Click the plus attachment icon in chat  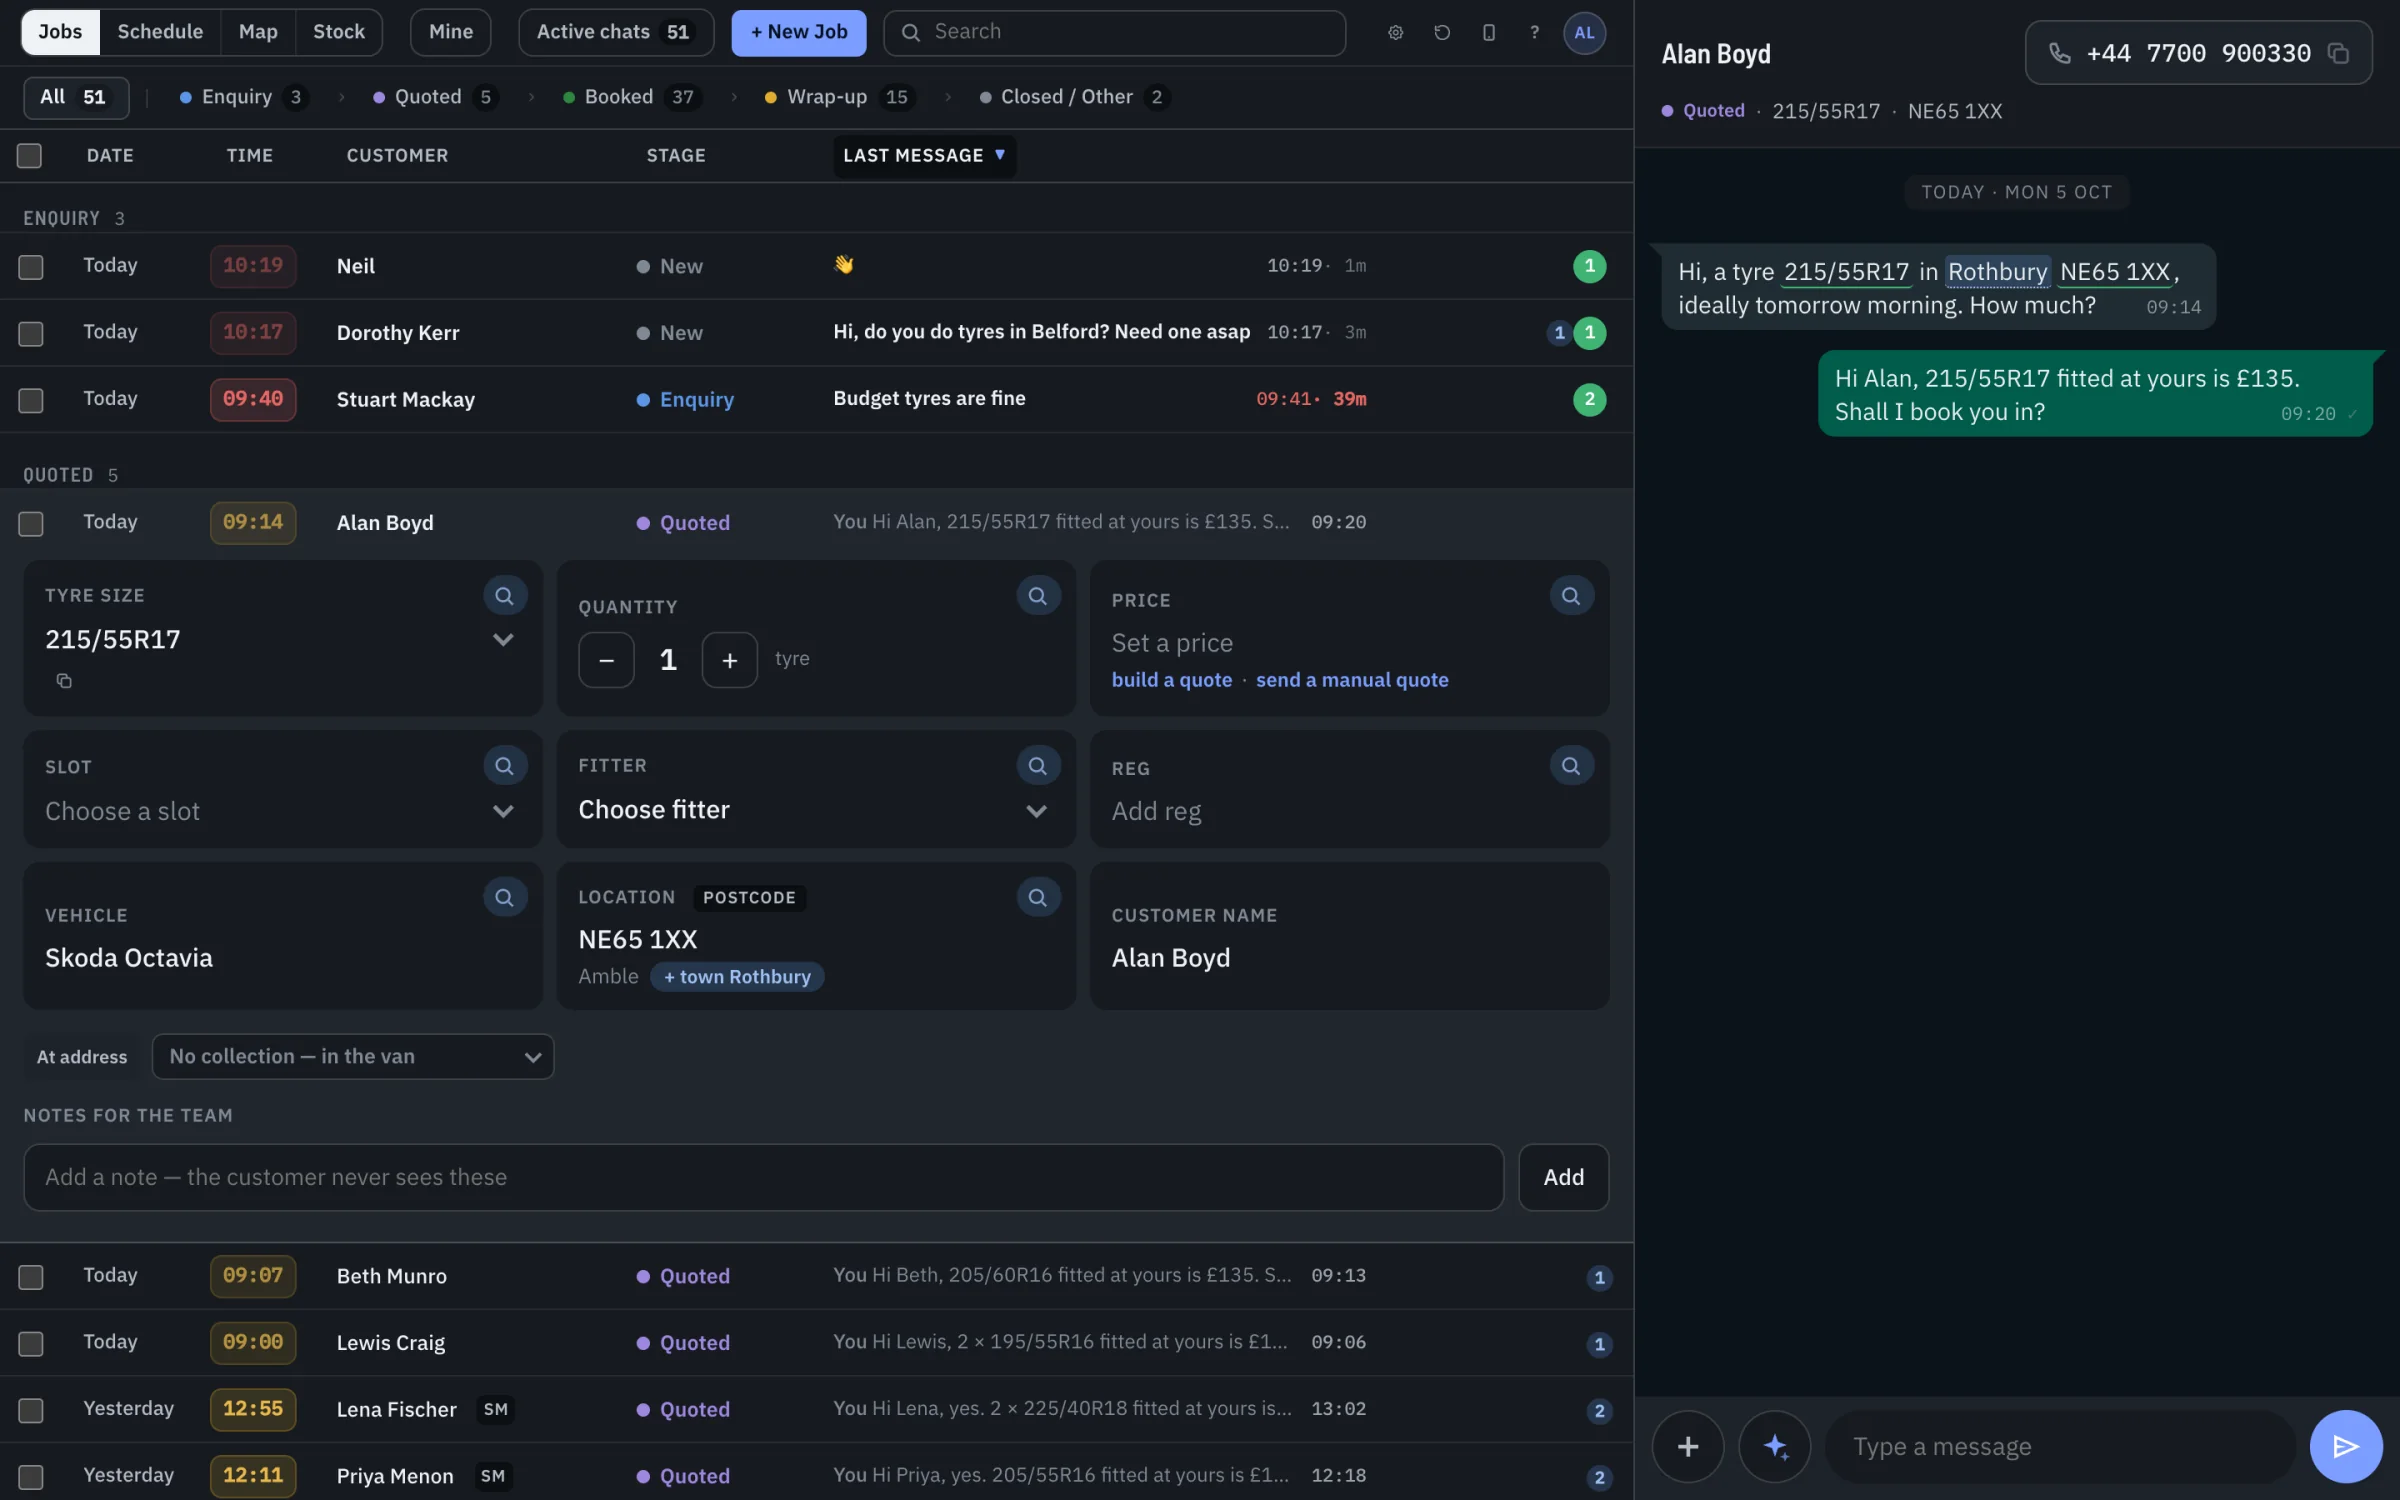coord(1688,1446)
